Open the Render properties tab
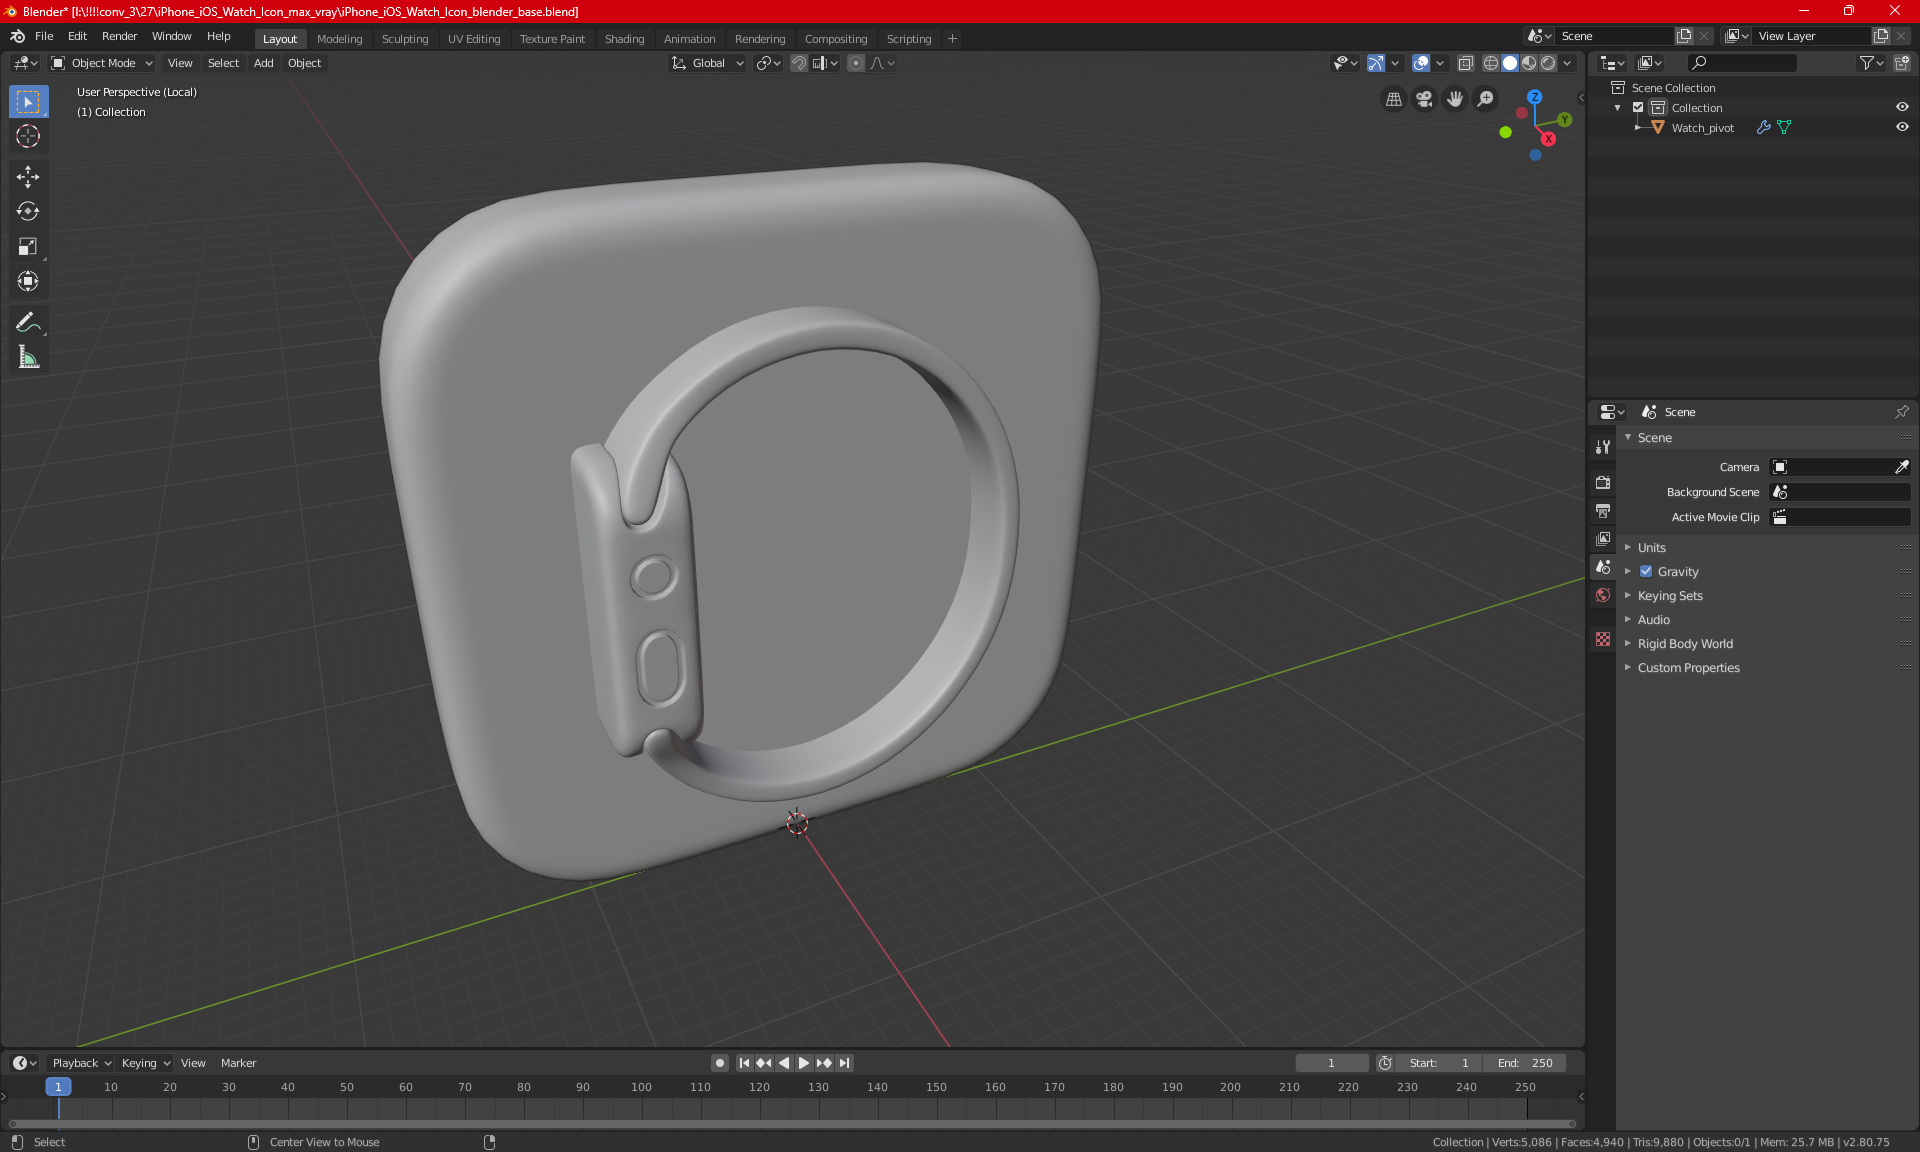Screen dimensions: 1920x1152 (1603, 482)
